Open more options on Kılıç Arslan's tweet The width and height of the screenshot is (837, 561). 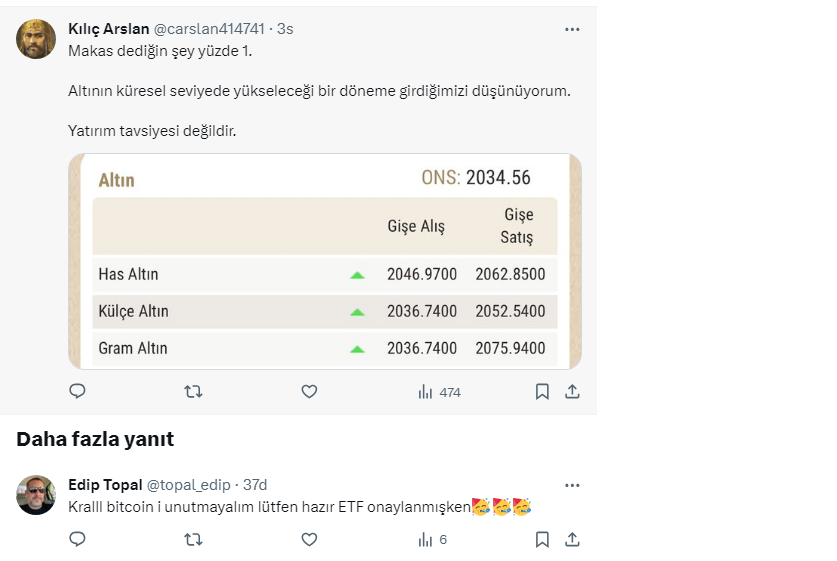[572, 29]
